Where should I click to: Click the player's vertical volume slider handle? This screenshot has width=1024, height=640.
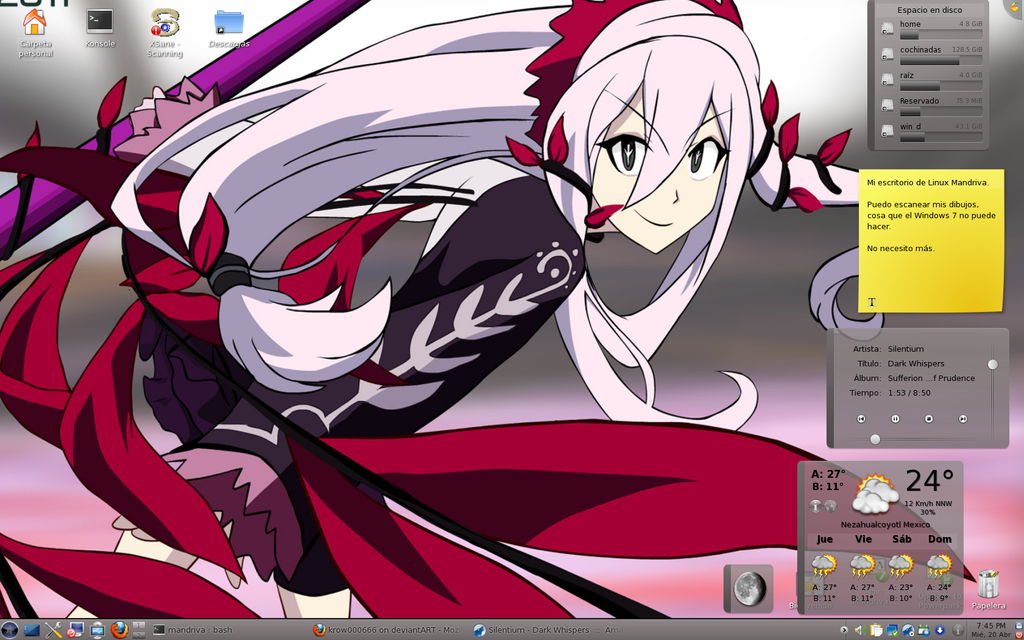coord(993,364)
